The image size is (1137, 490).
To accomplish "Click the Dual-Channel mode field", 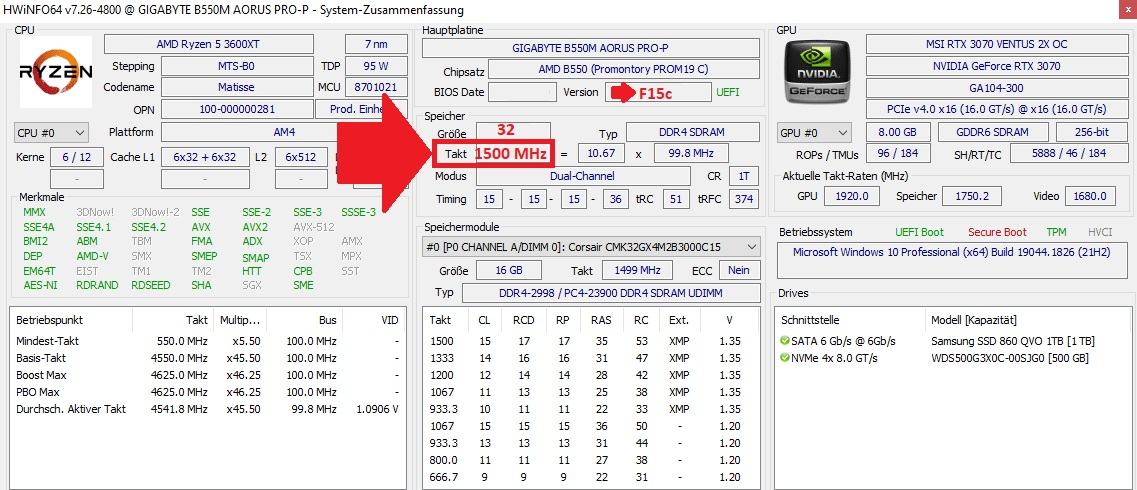I will tap(583, 176).
